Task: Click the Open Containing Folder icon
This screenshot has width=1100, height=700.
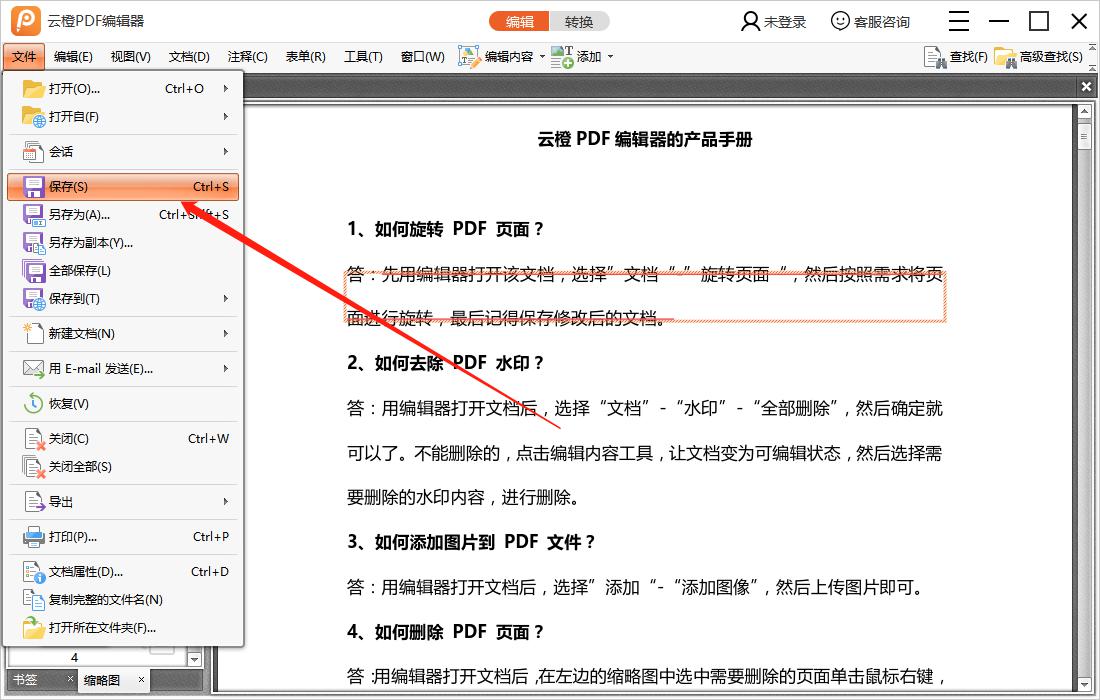Action: click(x=33, y=628)
